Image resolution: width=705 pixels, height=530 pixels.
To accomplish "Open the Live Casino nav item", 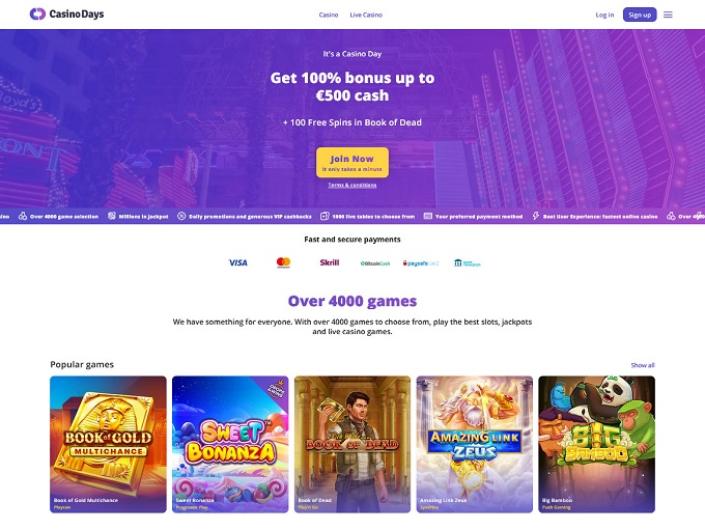I will click(x=366, y=15).
